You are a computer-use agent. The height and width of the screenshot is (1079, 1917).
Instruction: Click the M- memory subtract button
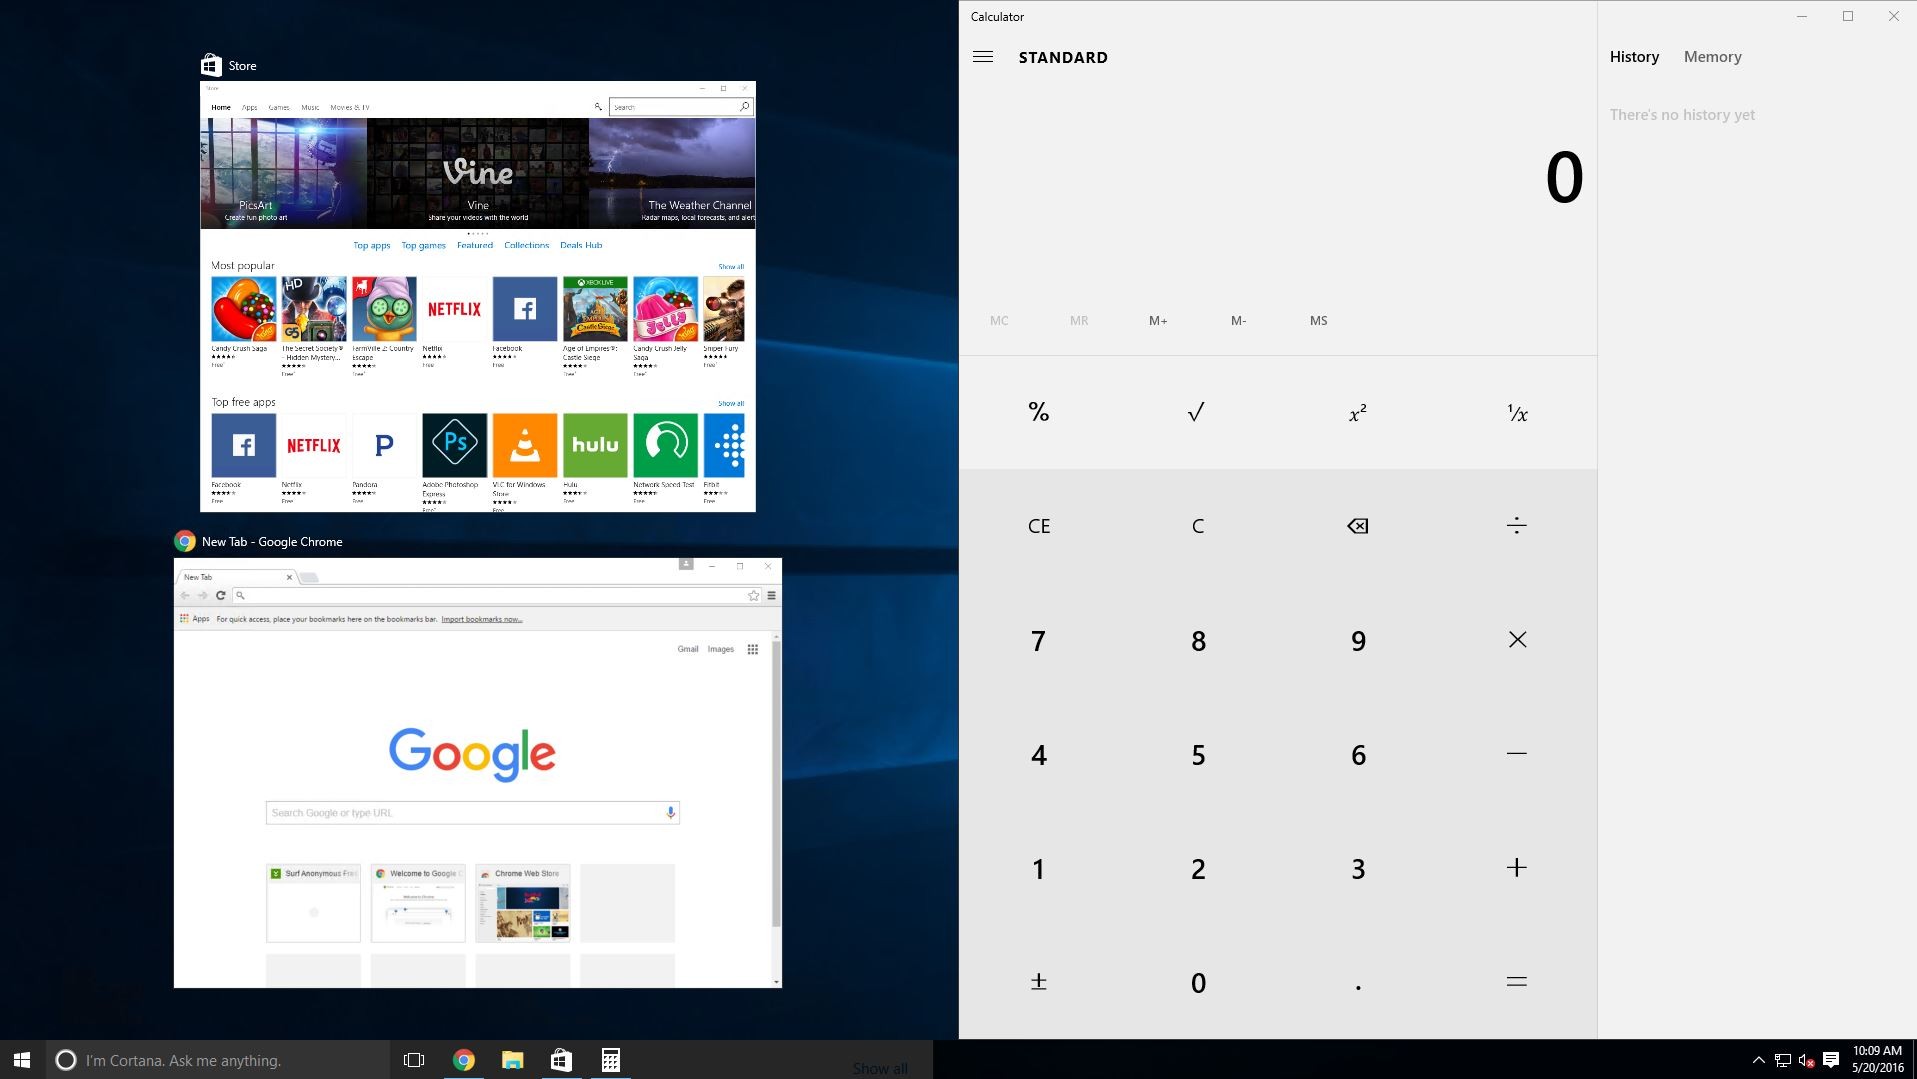click(1238, 321)
